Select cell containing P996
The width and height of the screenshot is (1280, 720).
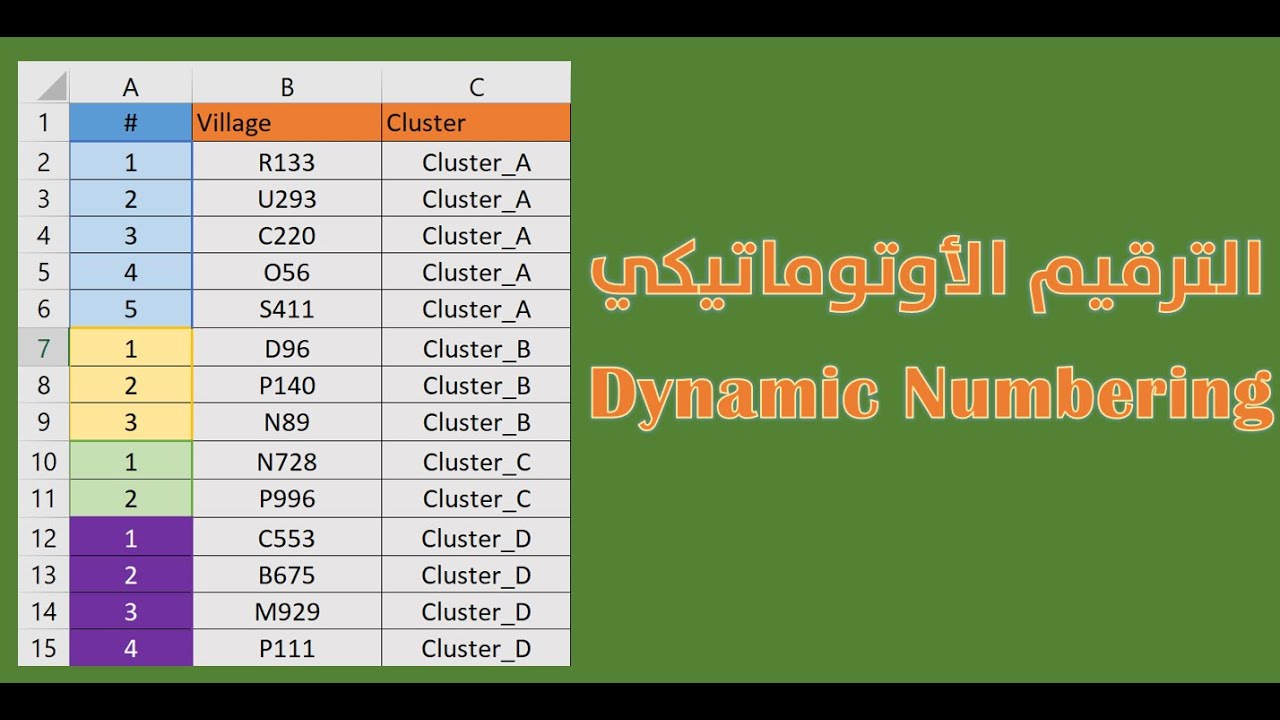tap(287, 498)
